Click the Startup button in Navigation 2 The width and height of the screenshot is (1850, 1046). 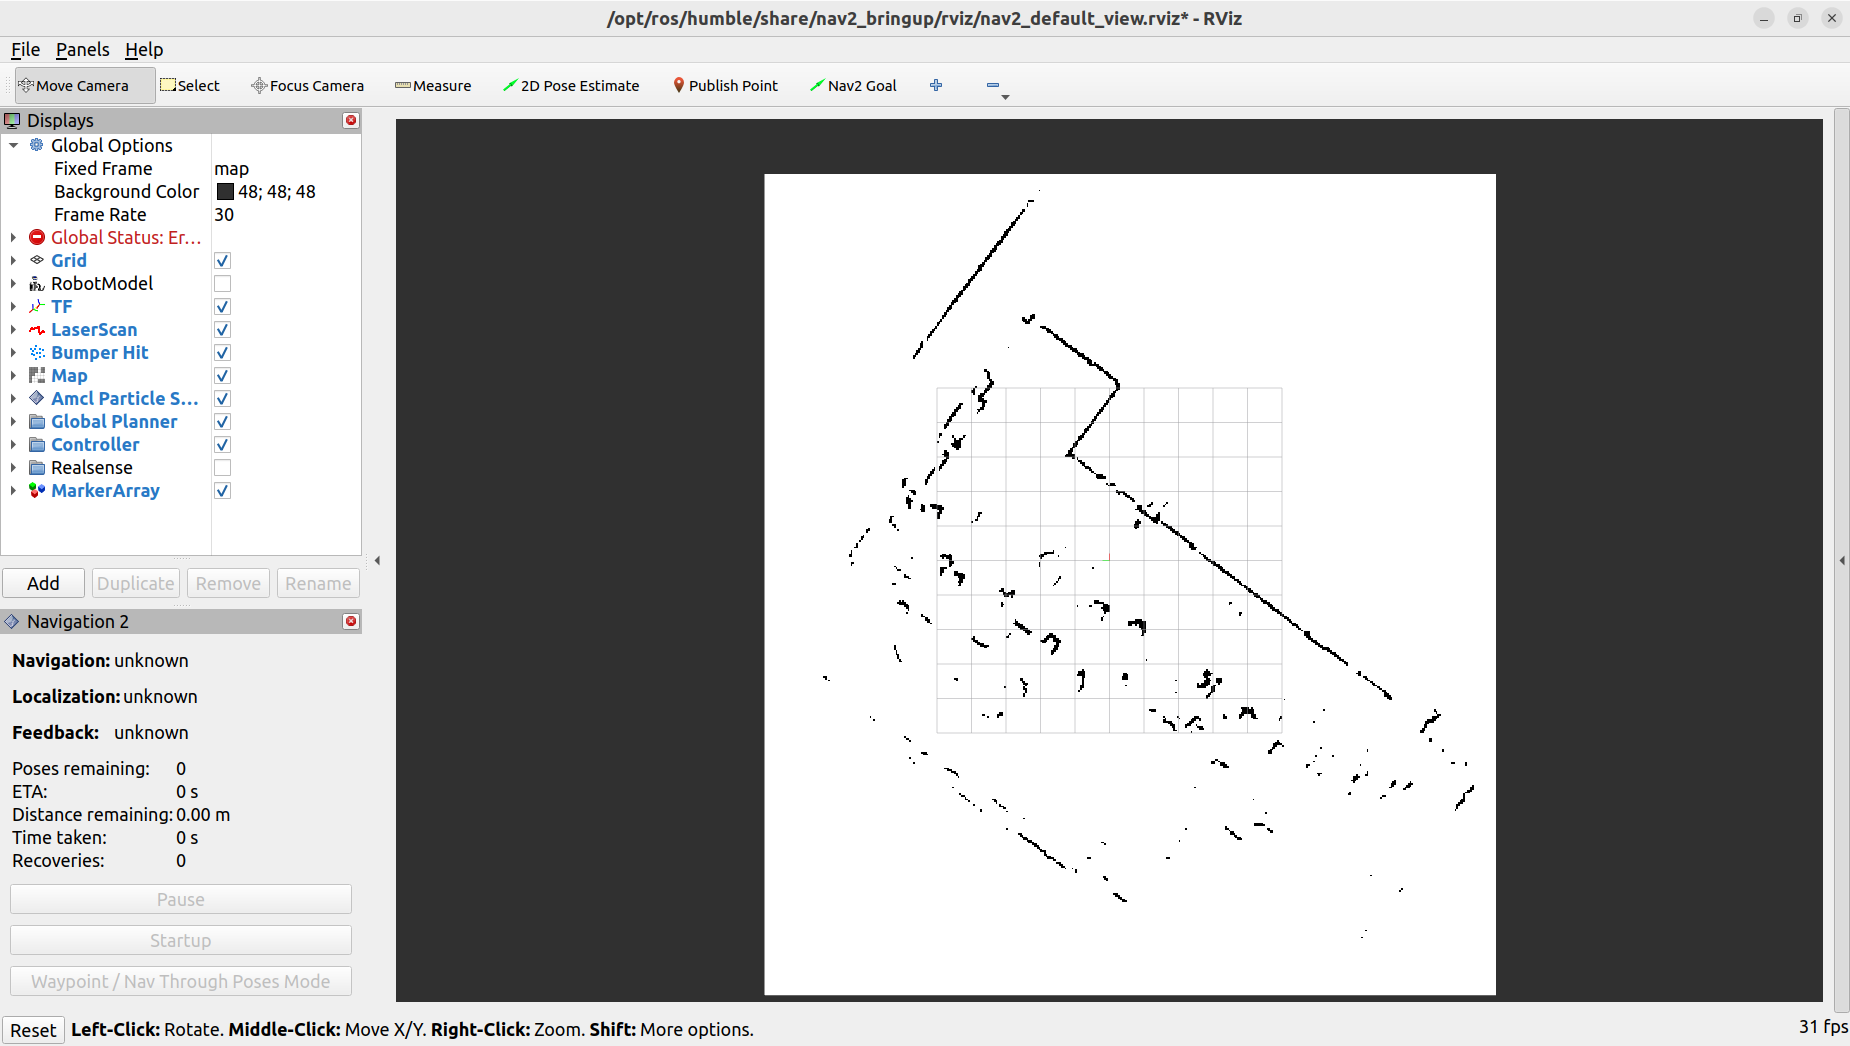tap(180, 939)
